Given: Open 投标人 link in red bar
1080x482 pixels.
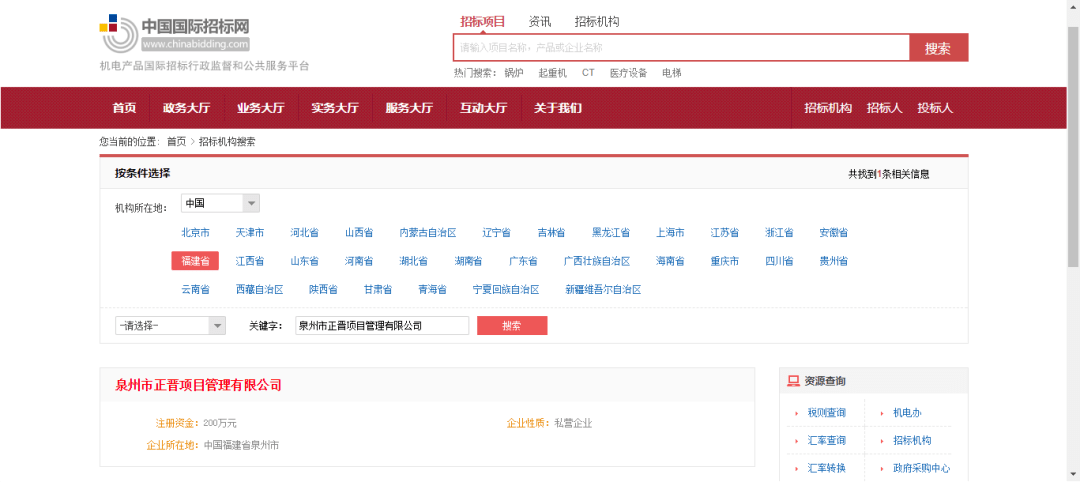Looking at the screenshot, I should click(935, 108).
